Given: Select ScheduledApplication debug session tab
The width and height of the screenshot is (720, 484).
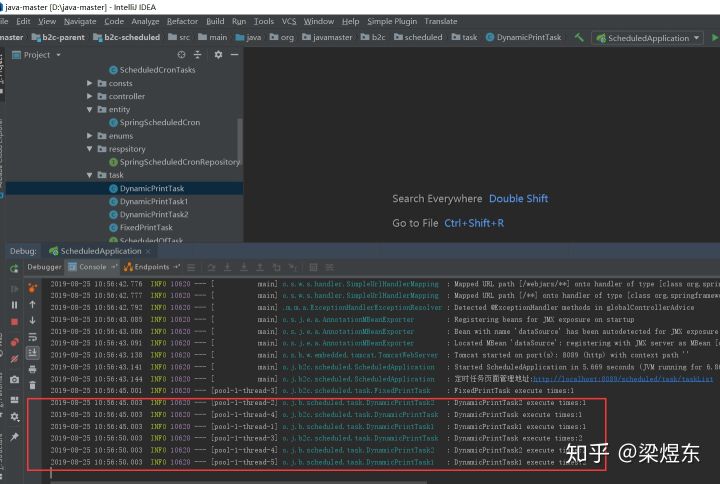Looking at the screenshot, I should (101, 251).
